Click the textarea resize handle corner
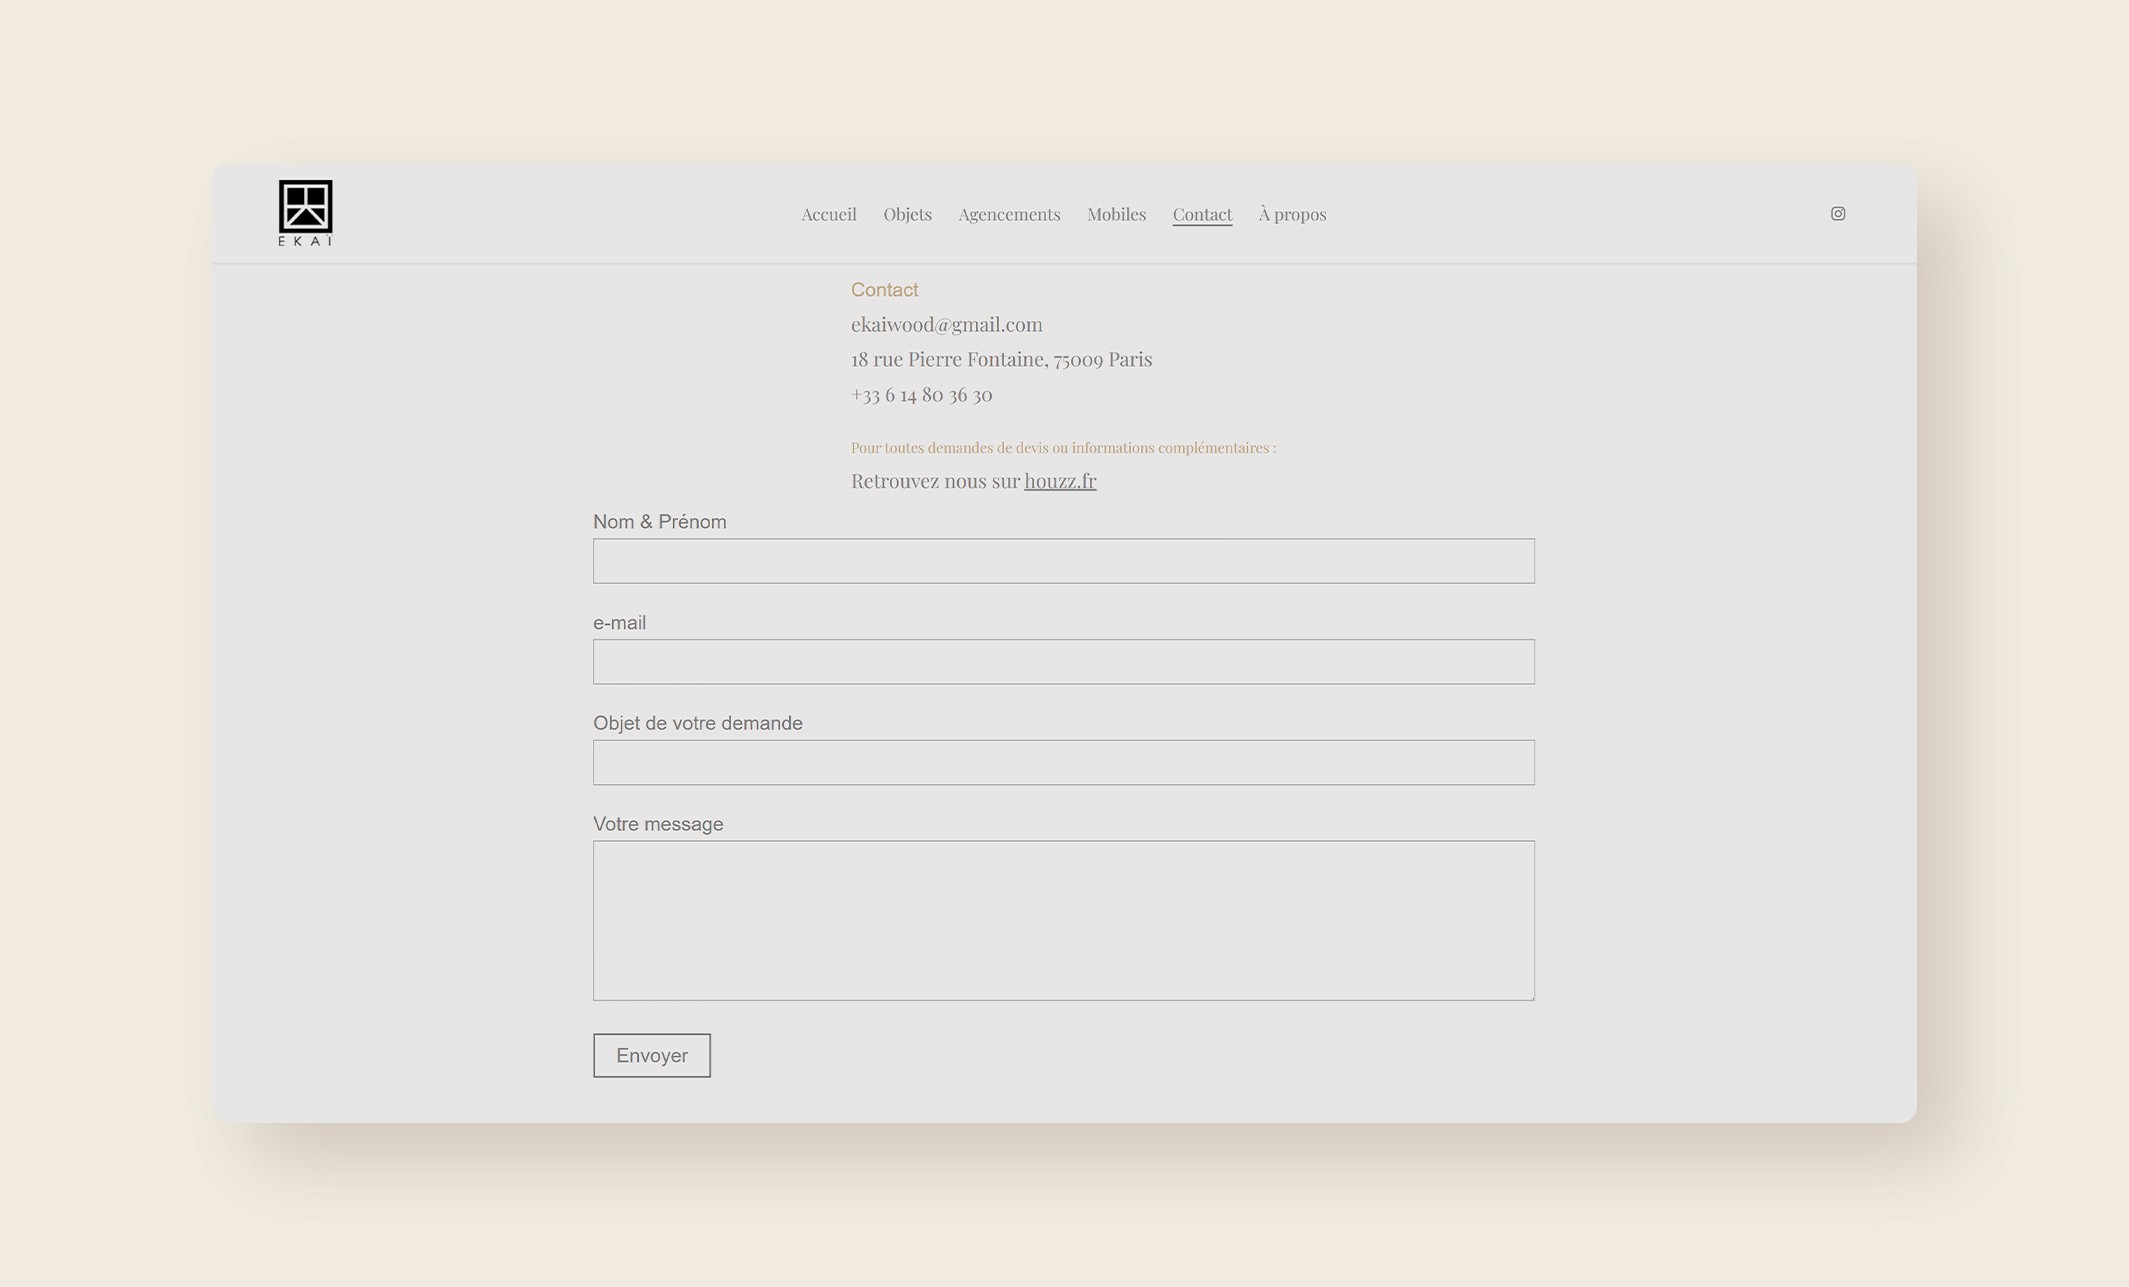 [x=1529, y=995]
